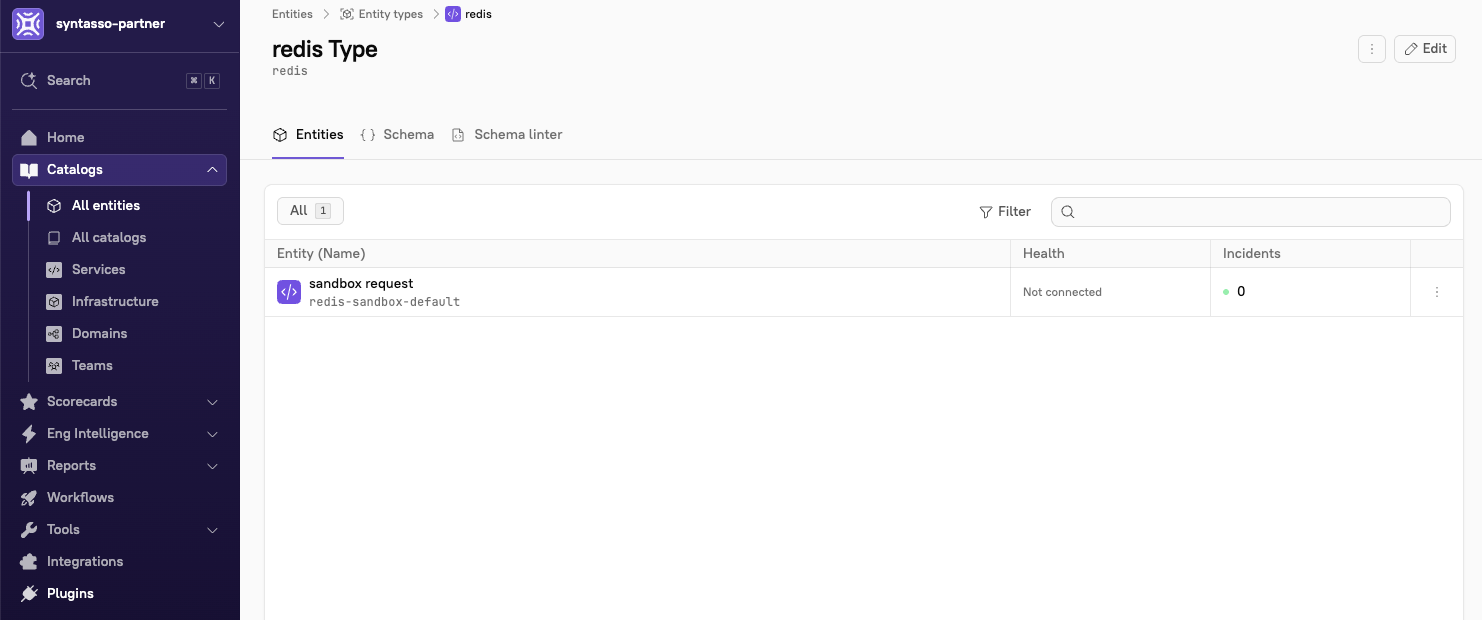
Task: Open the sandbox request entity link
Action: tap(361, 284)
